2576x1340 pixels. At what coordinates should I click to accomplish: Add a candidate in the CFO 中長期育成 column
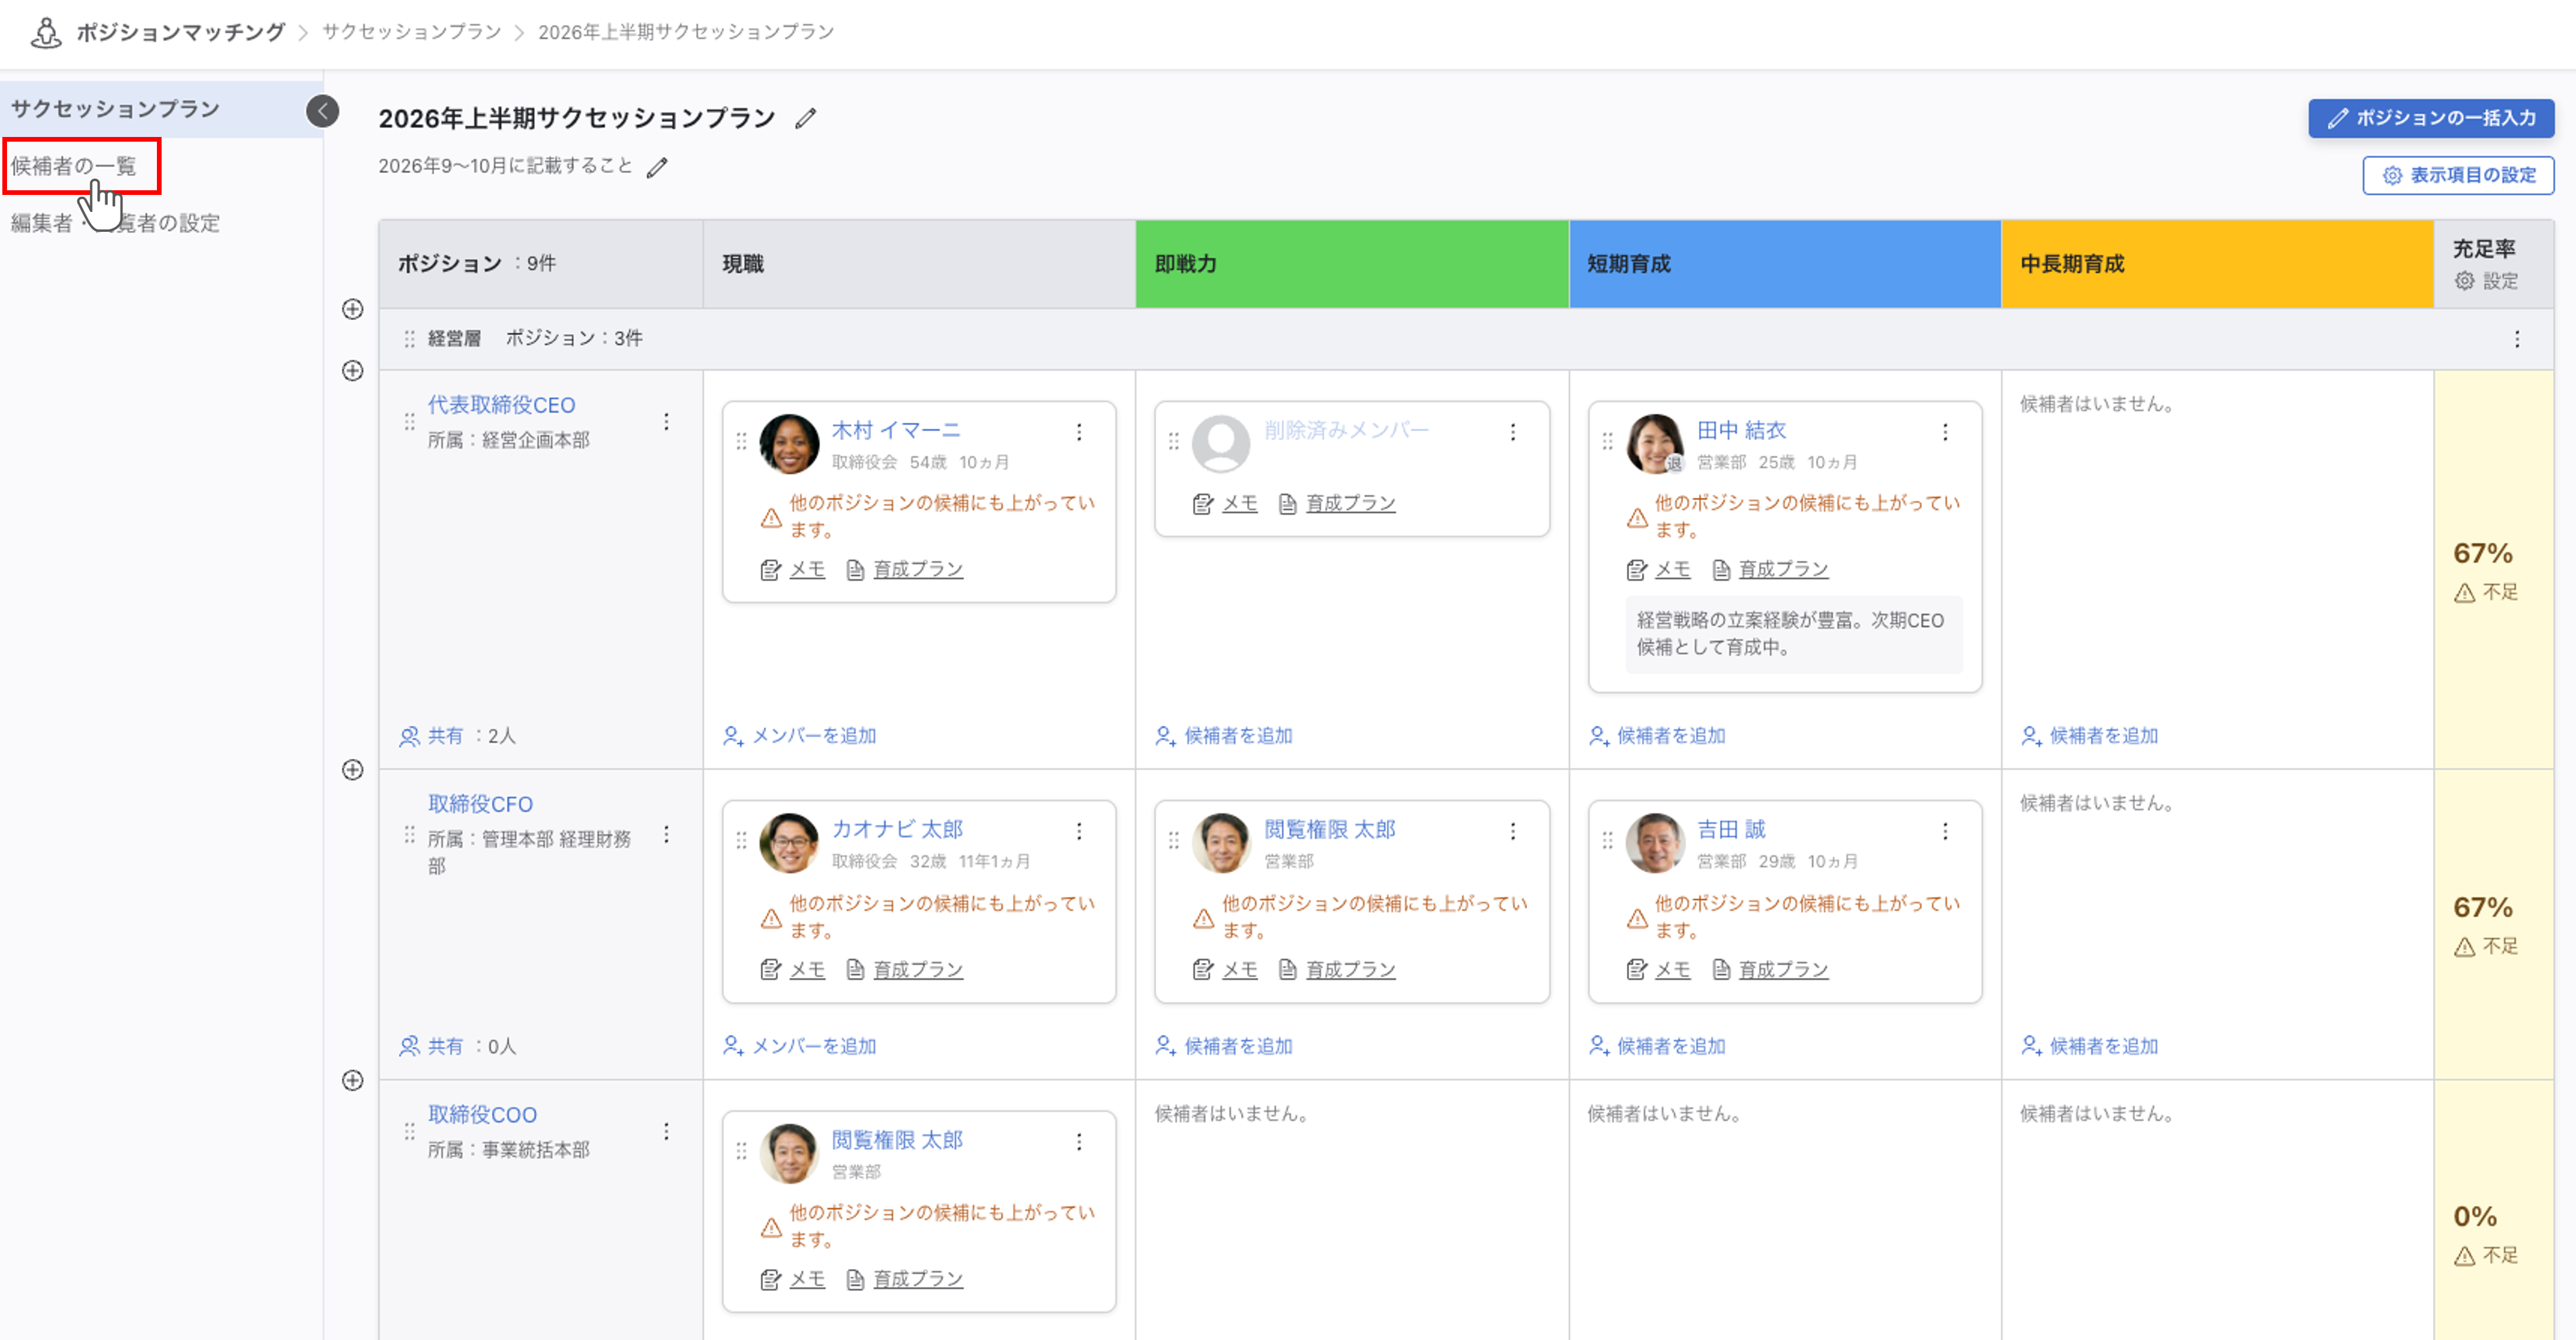point(2089,1046)
